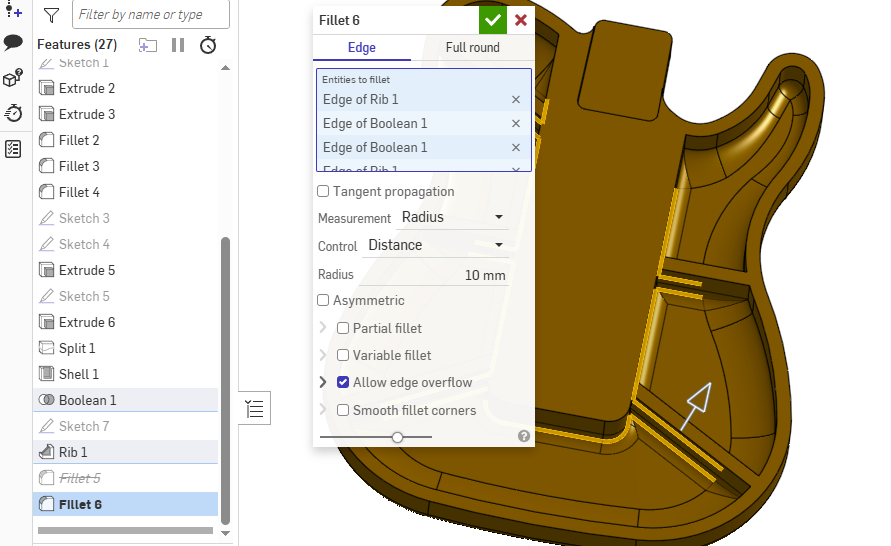Enable Smooth fillet corners checkbox
Viewport: 891px width, 546px height.
pyautogui.click(x=343, y=410)
